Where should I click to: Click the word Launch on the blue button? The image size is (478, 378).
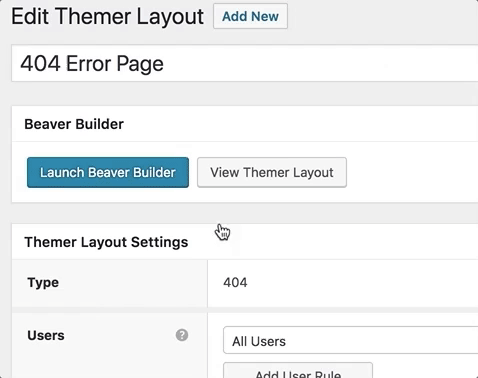(x=62, y=172)
